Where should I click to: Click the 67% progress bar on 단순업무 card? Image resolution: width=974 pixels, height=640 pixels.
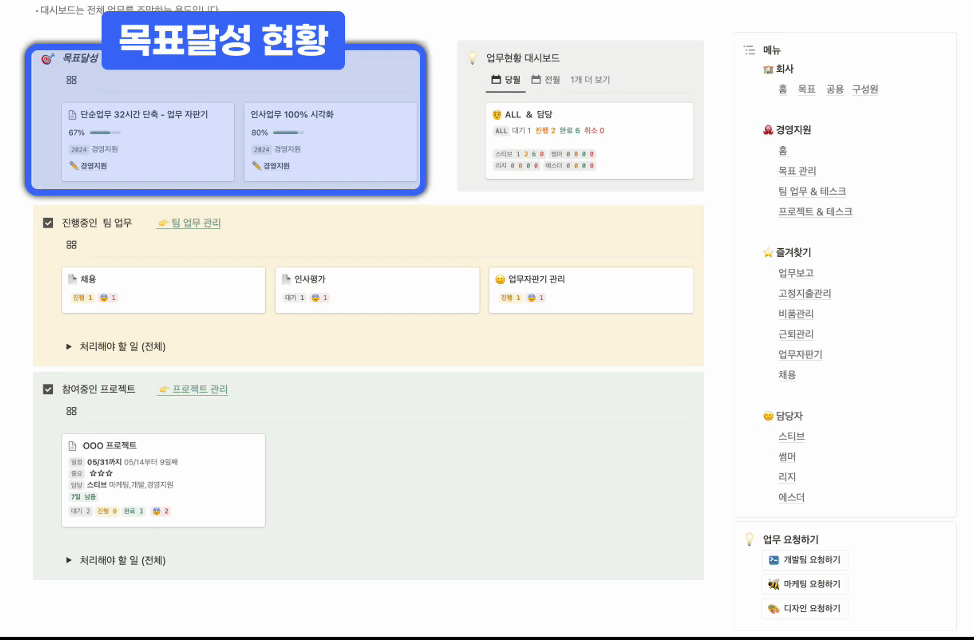[x=105, y=132]
